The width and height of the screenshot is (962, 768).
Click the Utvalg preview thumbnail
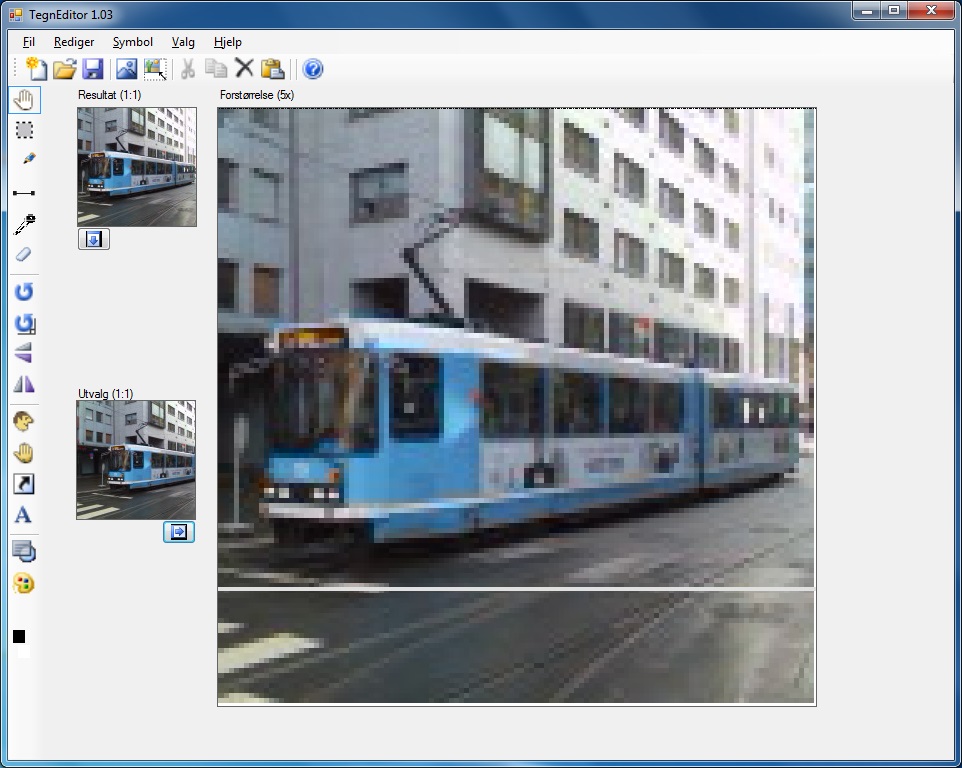[136, 460]
